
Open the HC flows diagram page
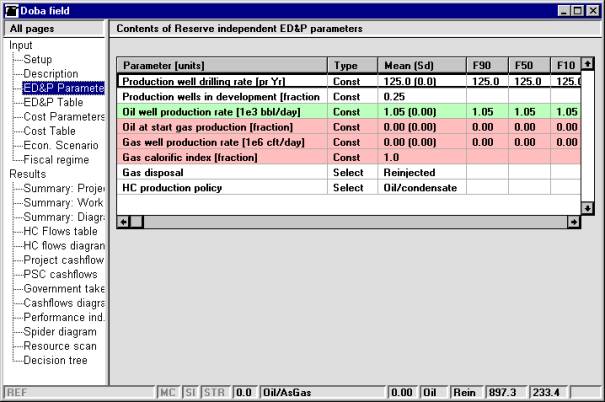point(64,246)
